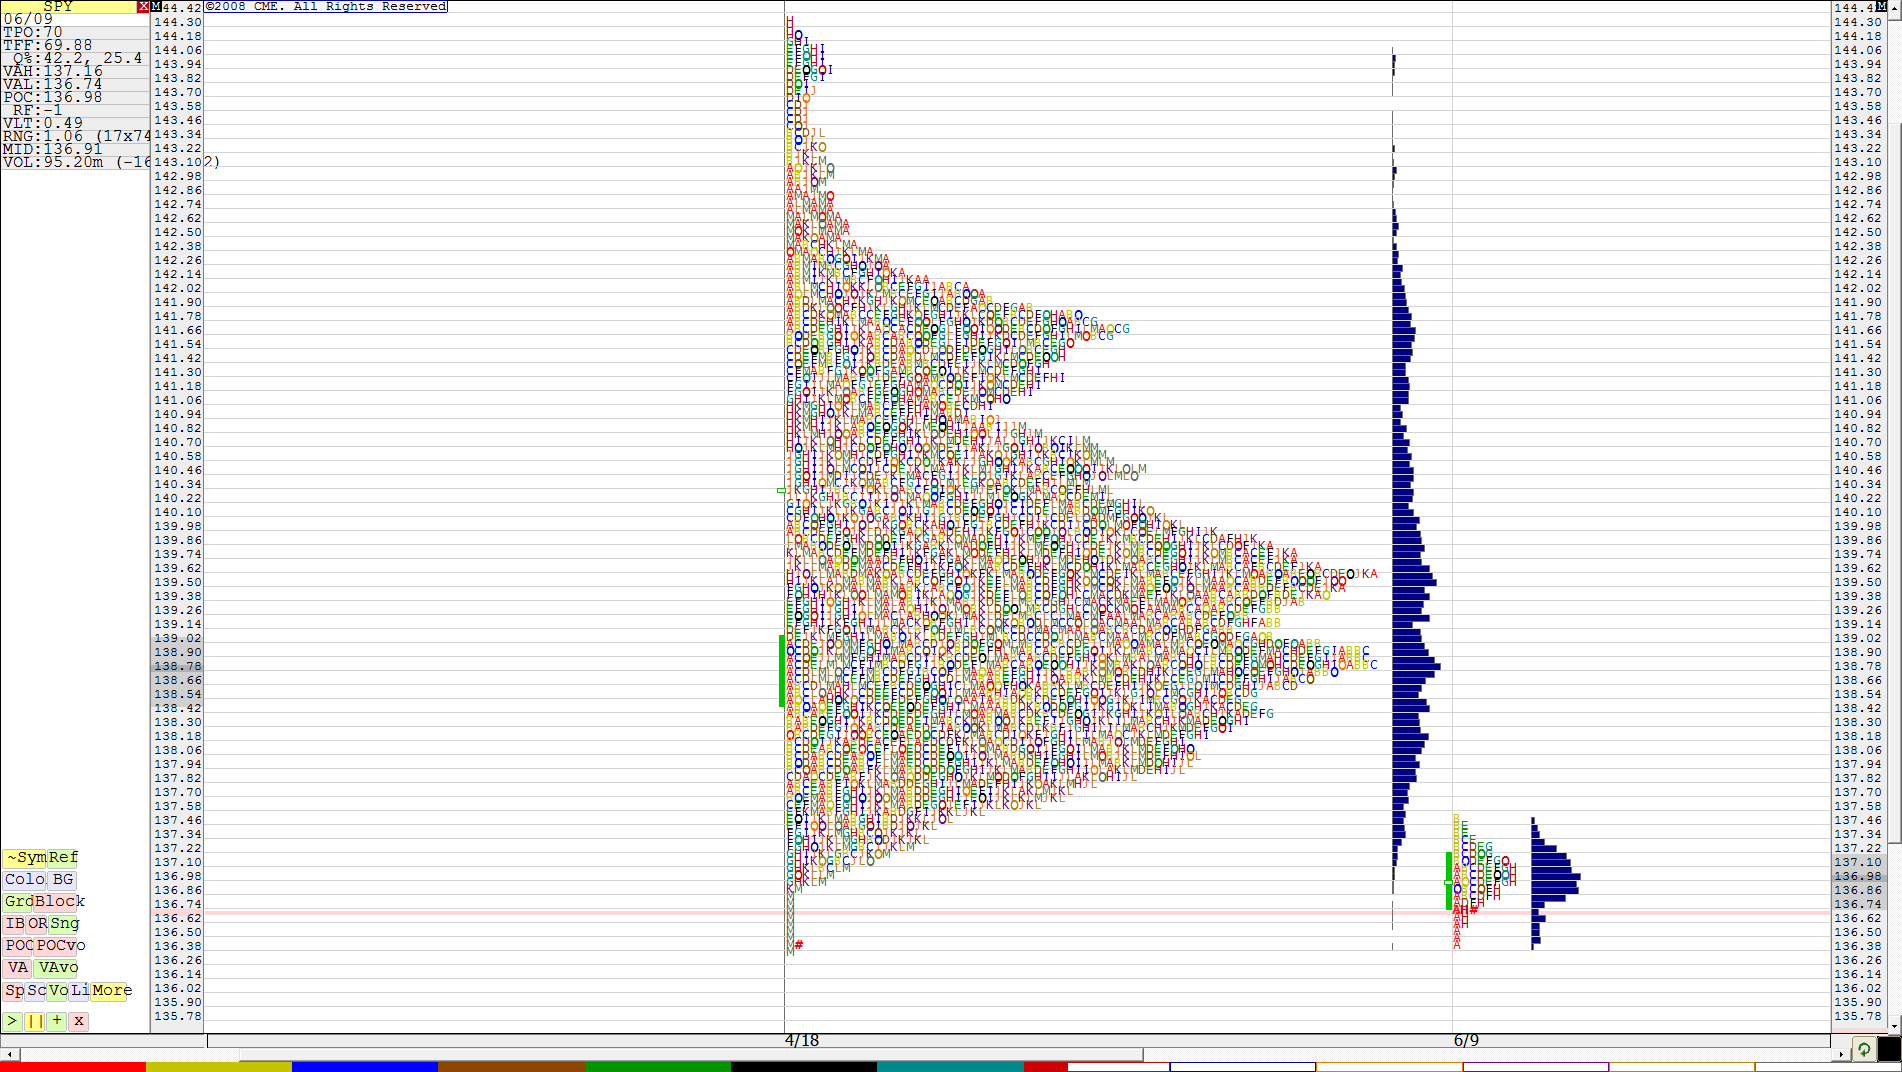Click the + add button
The height and width of the screenshot is (1072, 1902).
(x=57, y=1021)
